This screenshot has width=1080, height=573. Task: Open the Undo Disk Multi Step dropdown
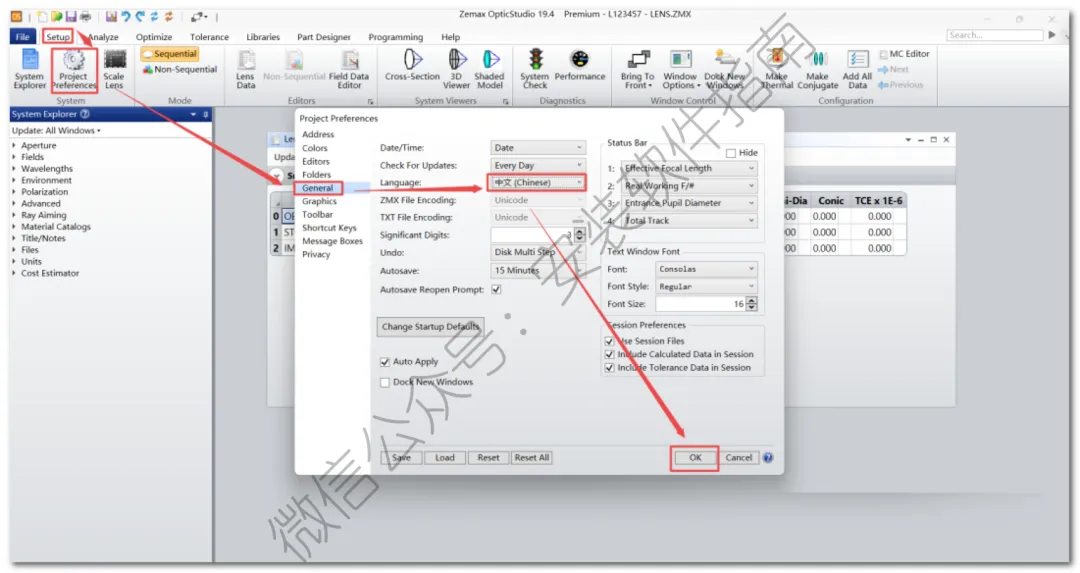pyautogui.click(x=538, y=252)
